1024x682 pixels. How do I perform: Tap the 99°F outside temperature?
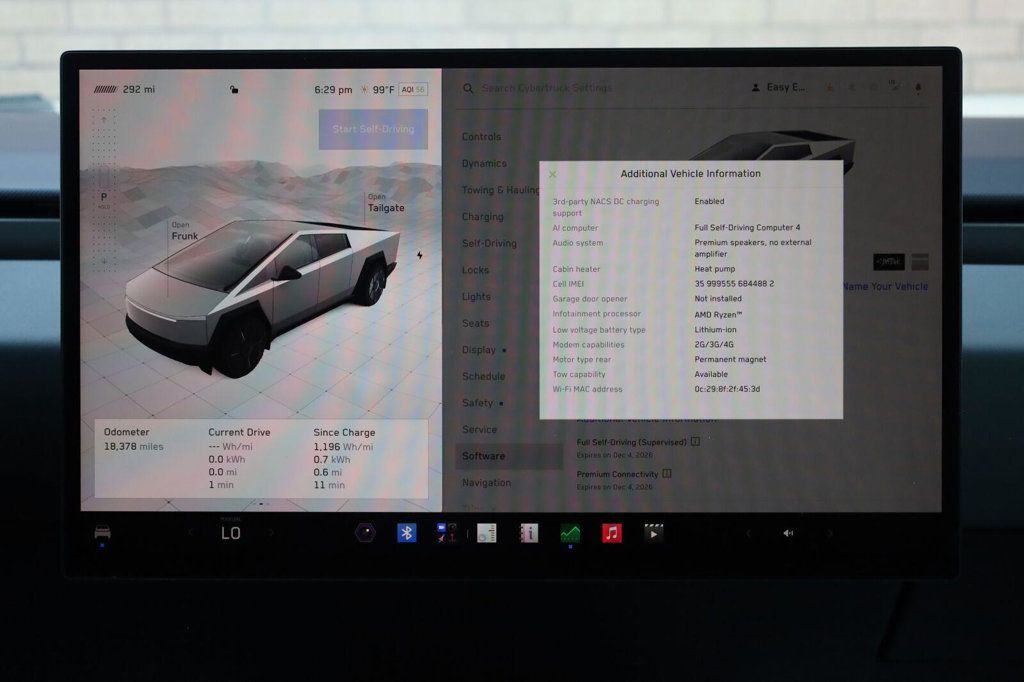click(383, 89)
